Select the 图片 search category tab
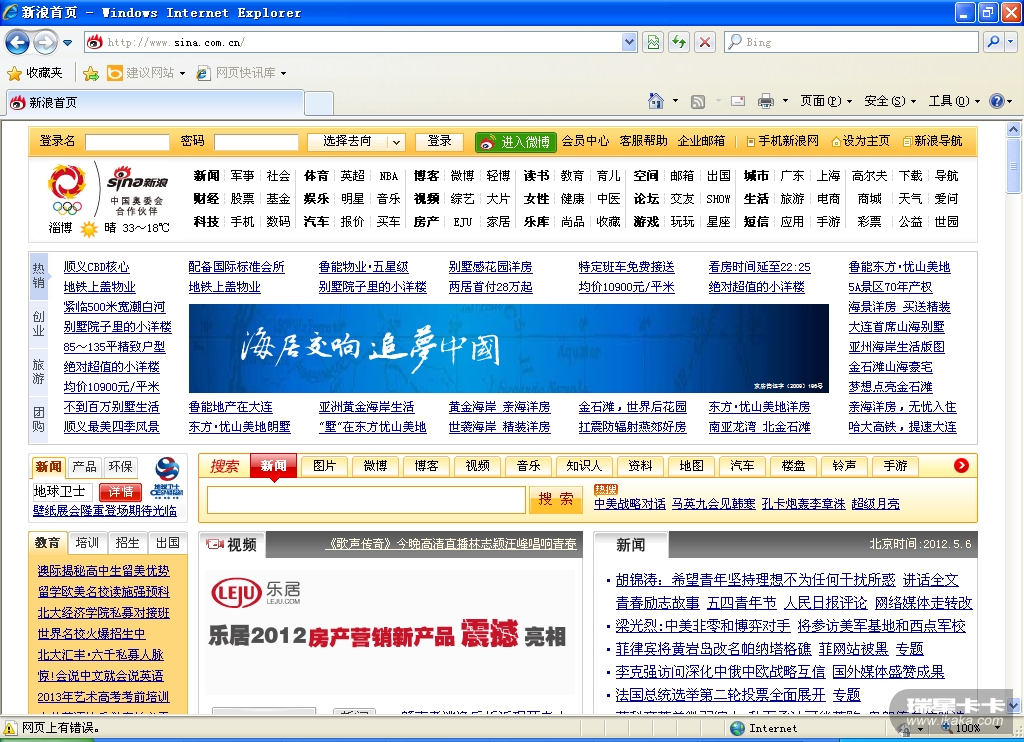Image resolution: width=1024 pixels, height=742 pixels. [325, 466]
